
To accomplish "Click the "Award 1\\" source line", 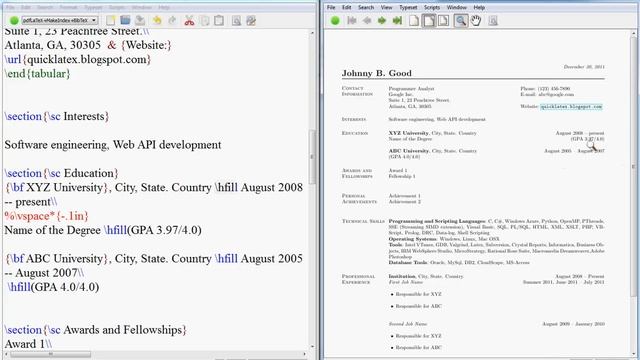I will 28,344.
